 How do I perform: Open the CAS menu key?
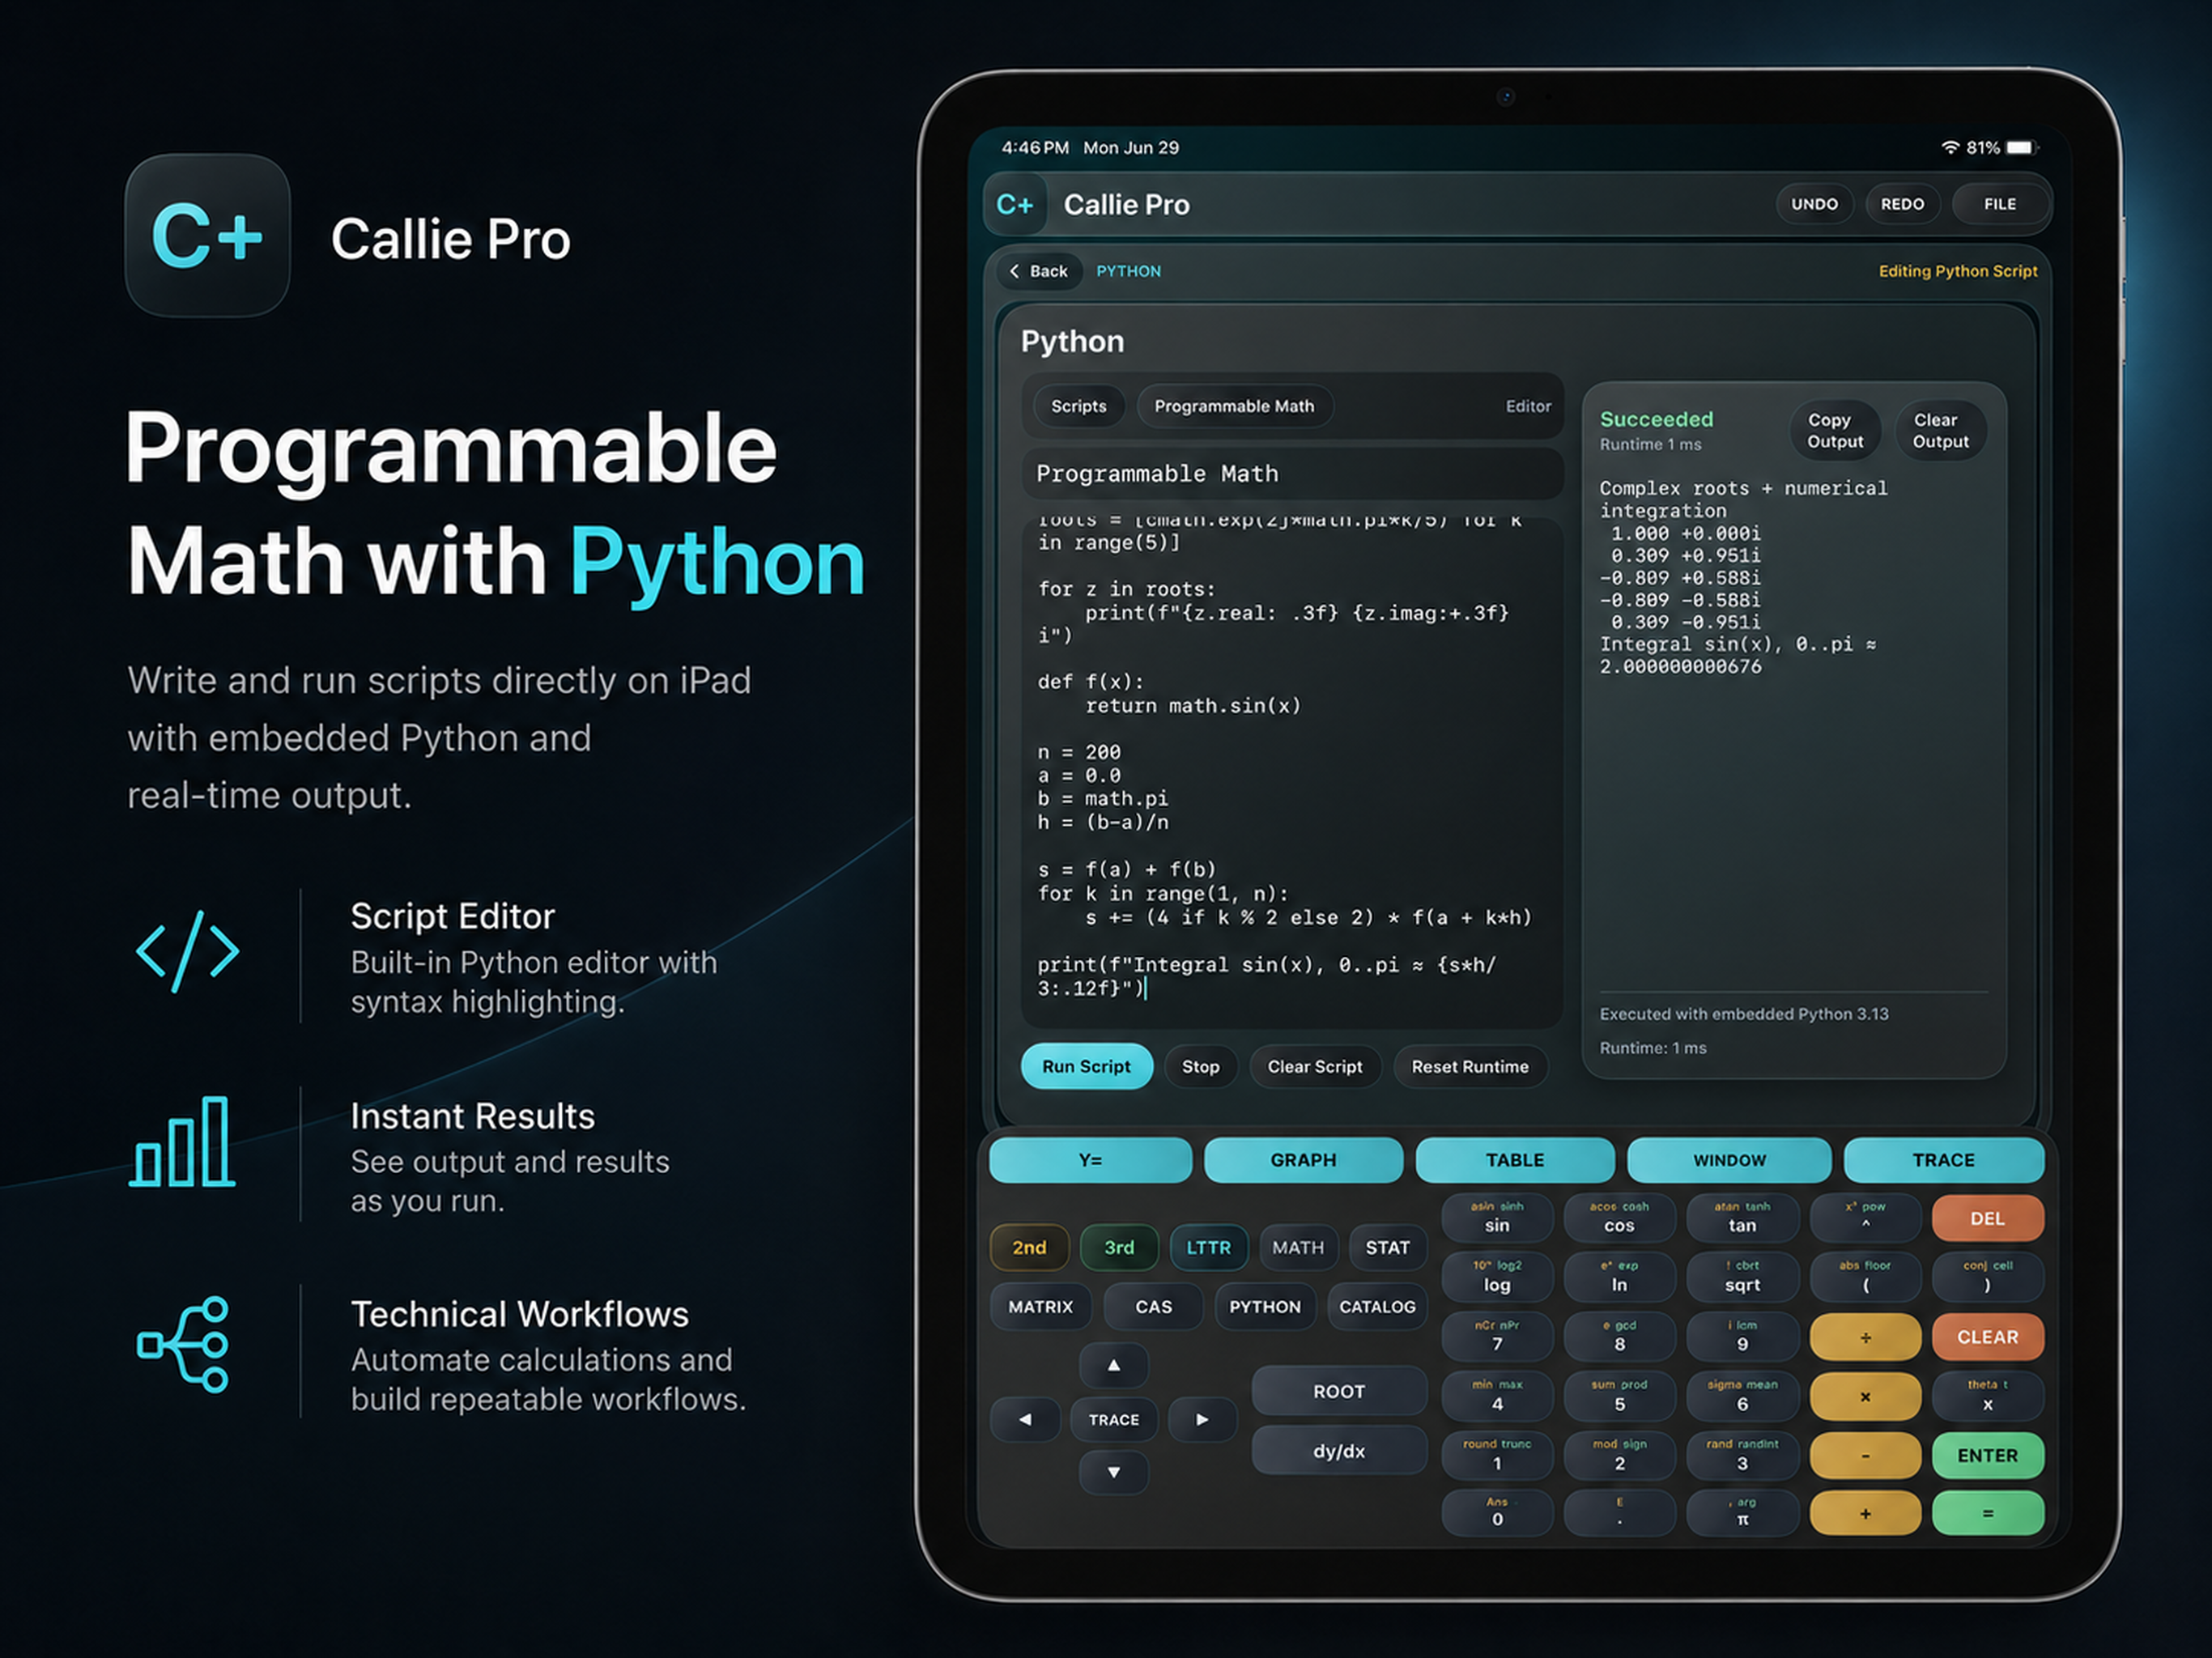click(x=1153, y=1306)
